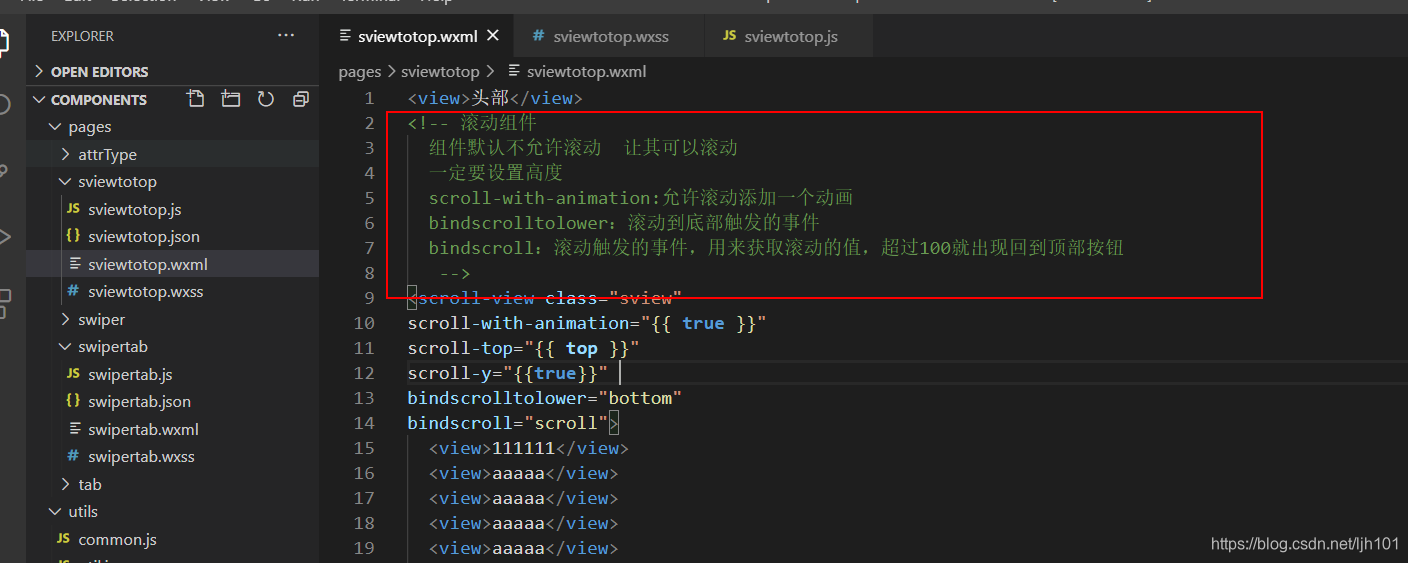This screenshot has height=563, width=1408.
Task: Select the sviewtotop.wxml editor tab
Action: point(419,36)
